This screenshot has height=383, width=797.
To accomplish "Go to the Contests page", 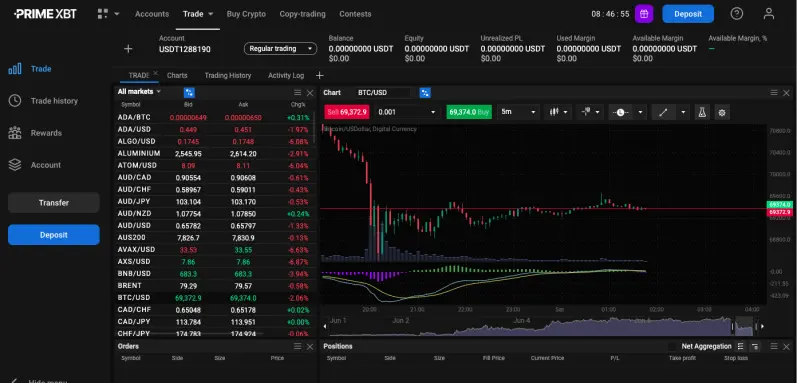I will point(355,14).
